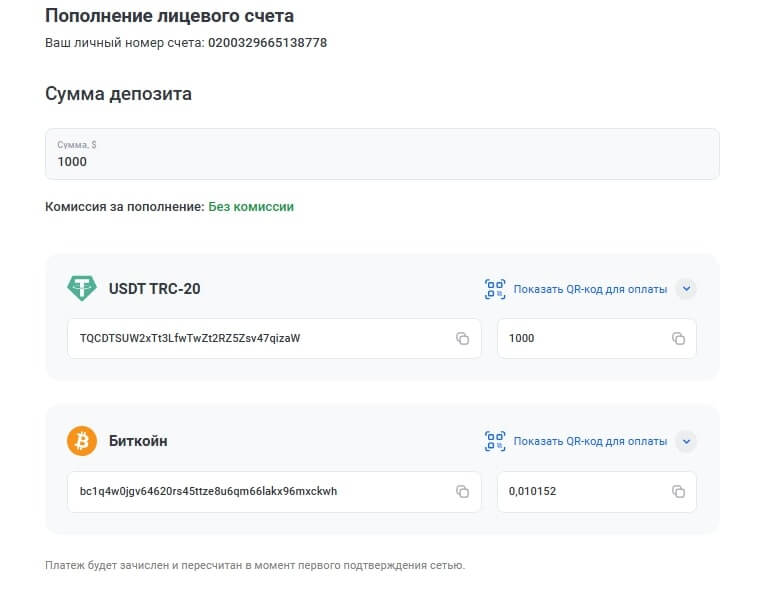Click the 'Биткойн' title

pos(138,441)
